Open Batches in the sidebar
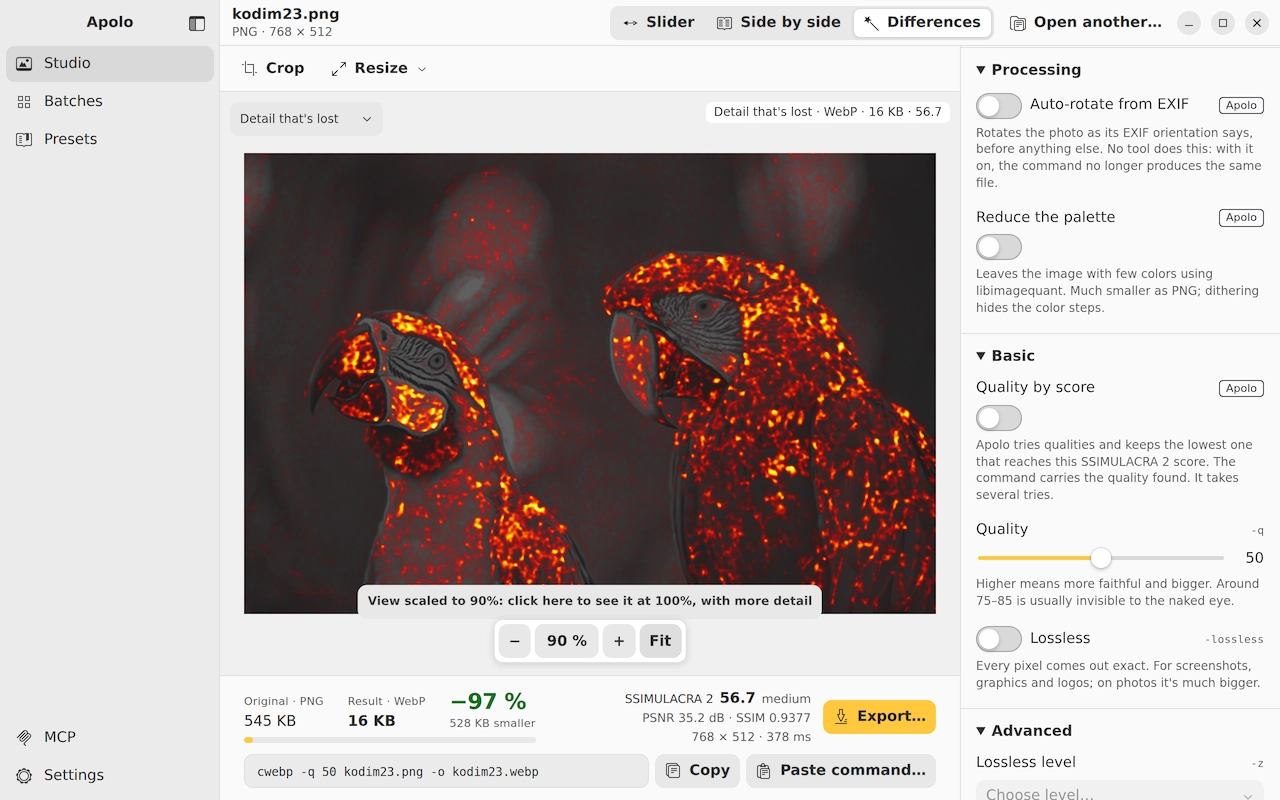The image size is (1280, 800). coord(110,101)
